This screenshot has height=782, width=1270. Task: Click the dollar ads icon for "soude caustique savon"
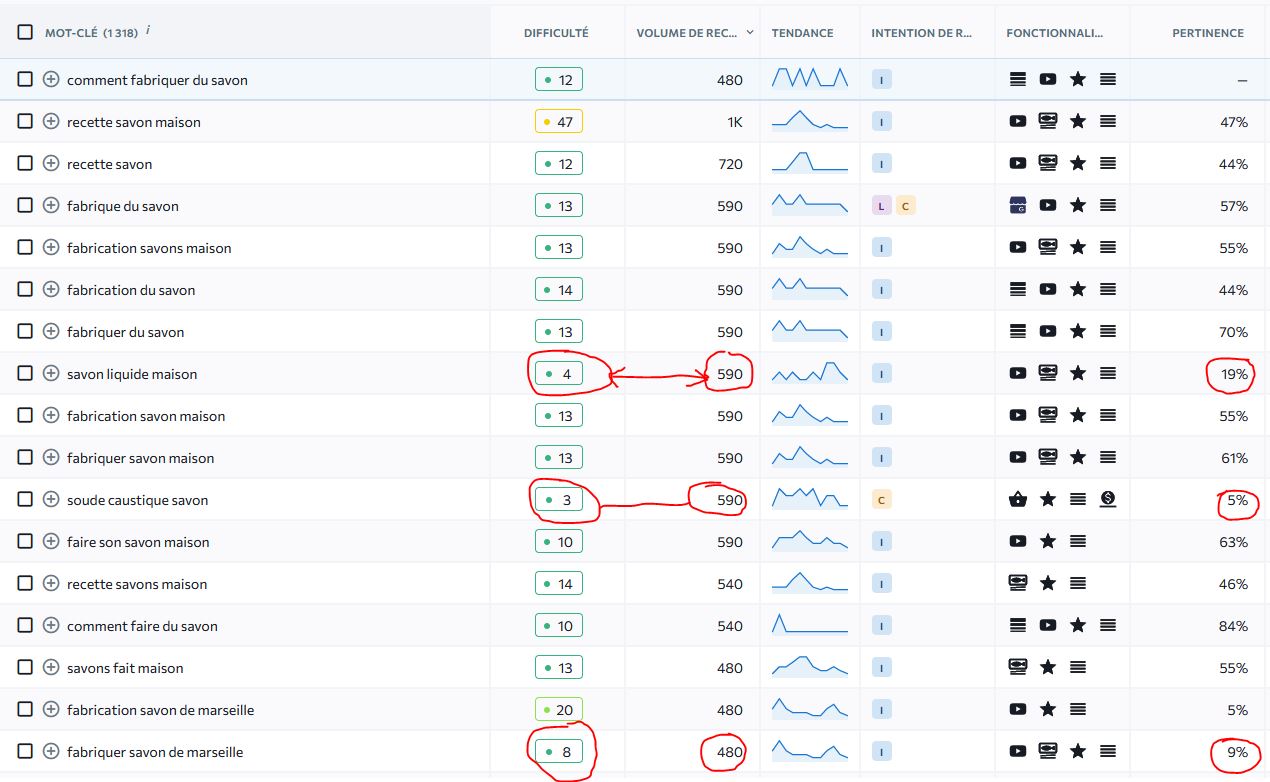[1110, 500]
